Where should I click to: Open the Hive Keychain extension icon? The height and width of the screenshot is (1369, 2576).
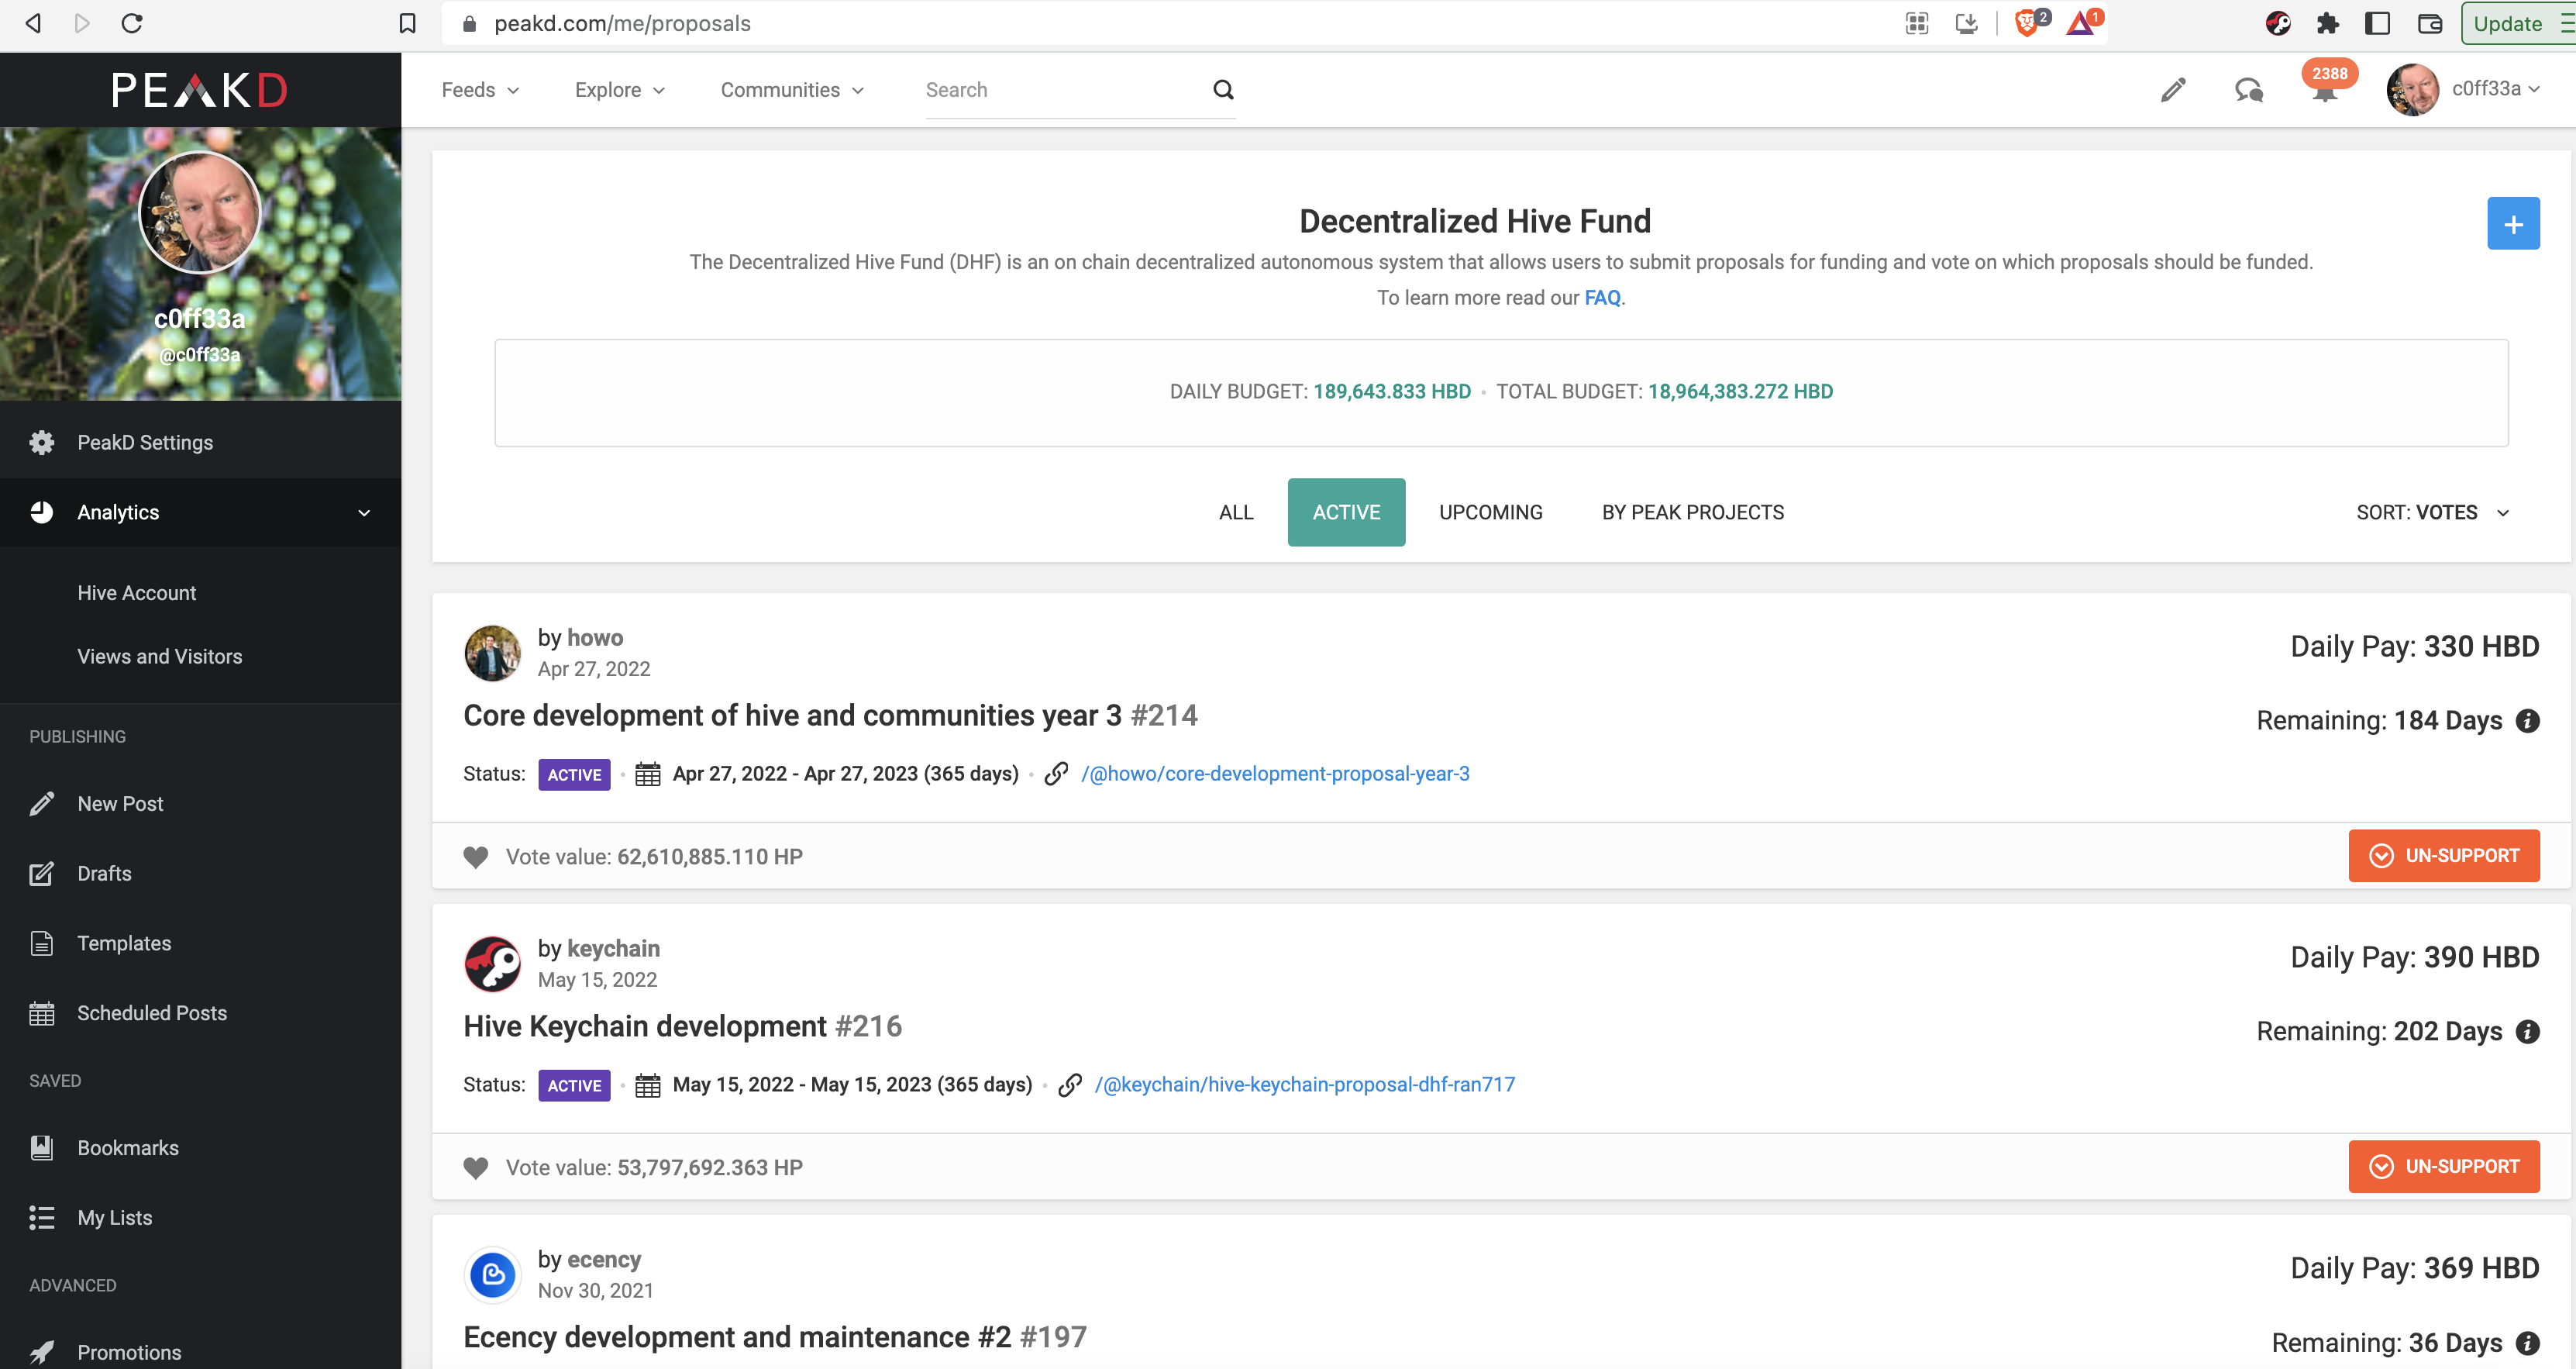pyautogui.click(x=2278, y=23)
